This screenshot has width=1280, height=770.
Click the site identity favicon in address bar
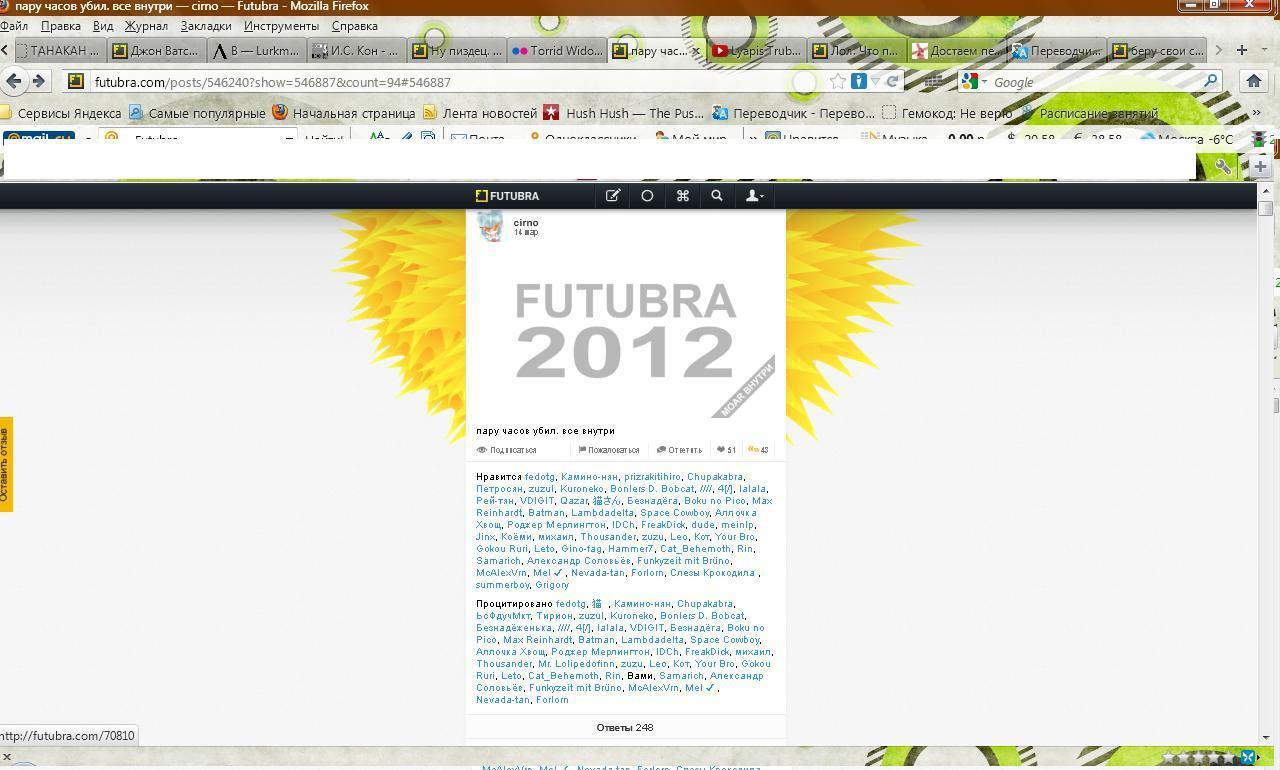pos(75,82)
